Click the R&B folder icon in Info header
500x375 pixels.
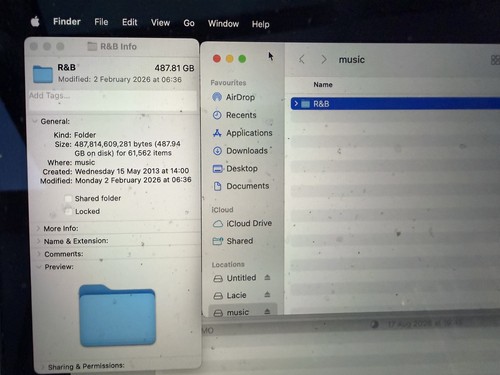[43, 74]
